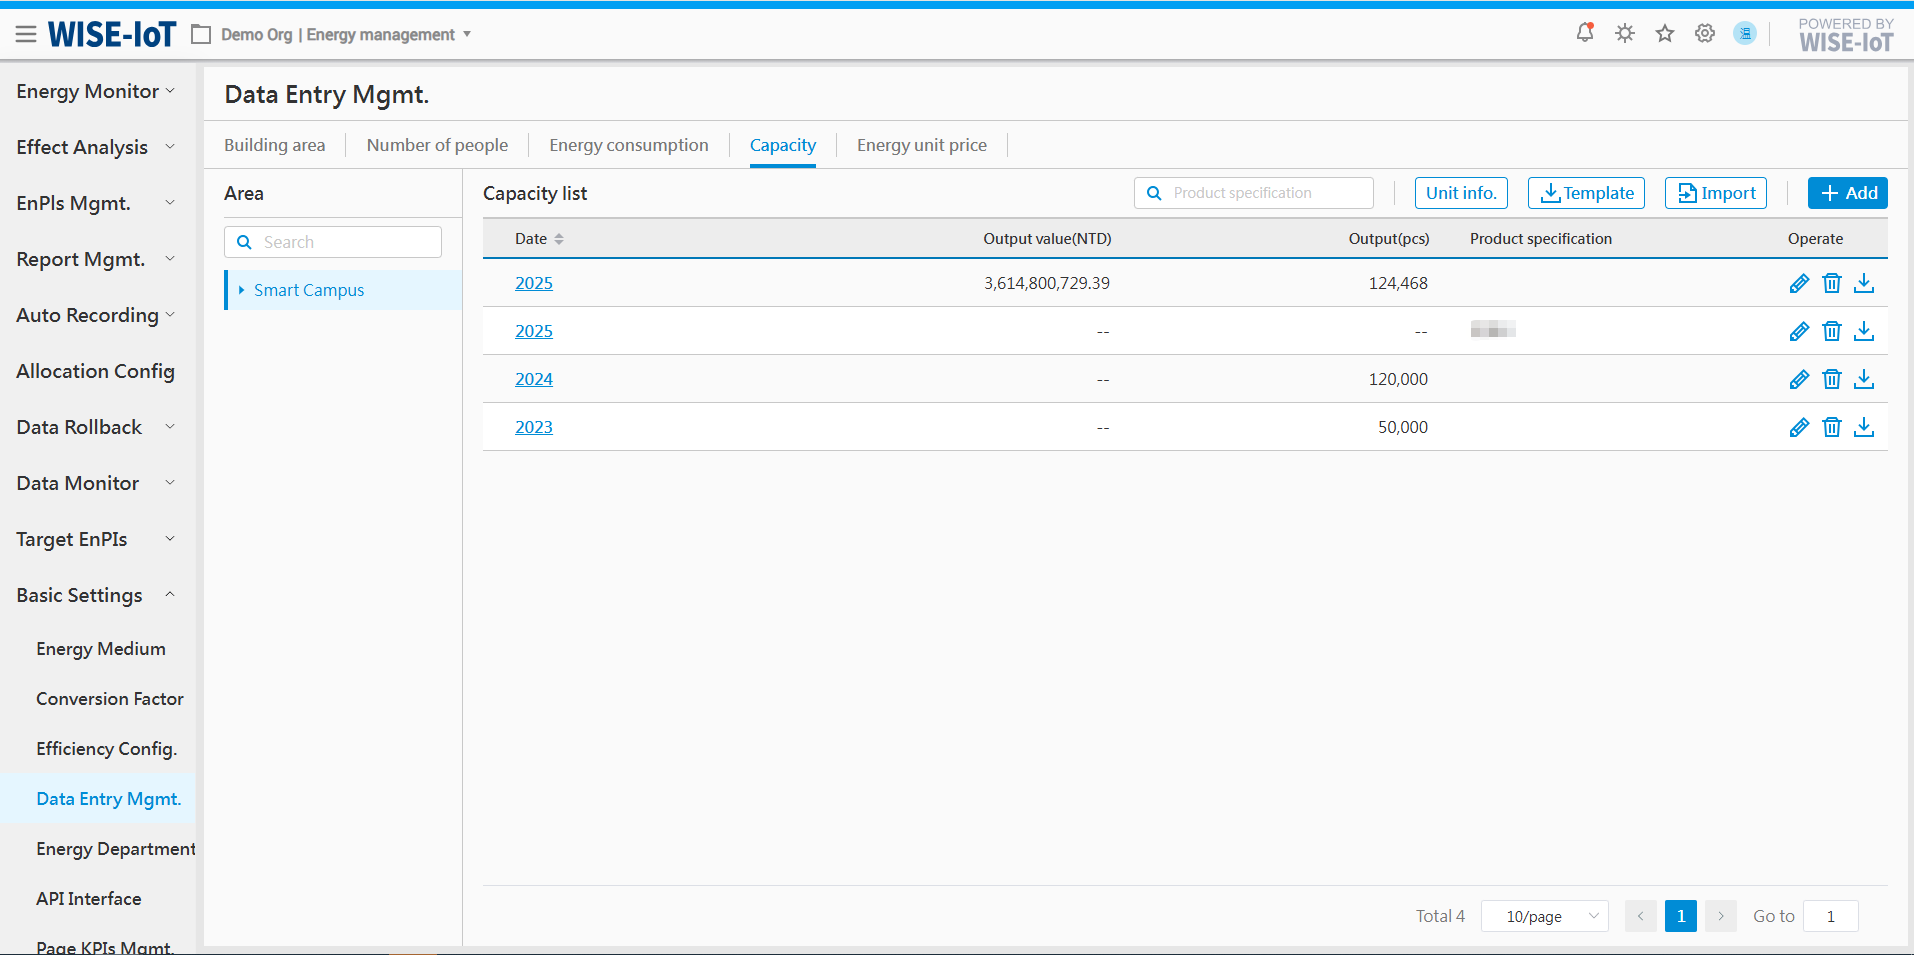Expand the Smart Campus tree node
1914x955 pixels.
click(x=241, y=290)
